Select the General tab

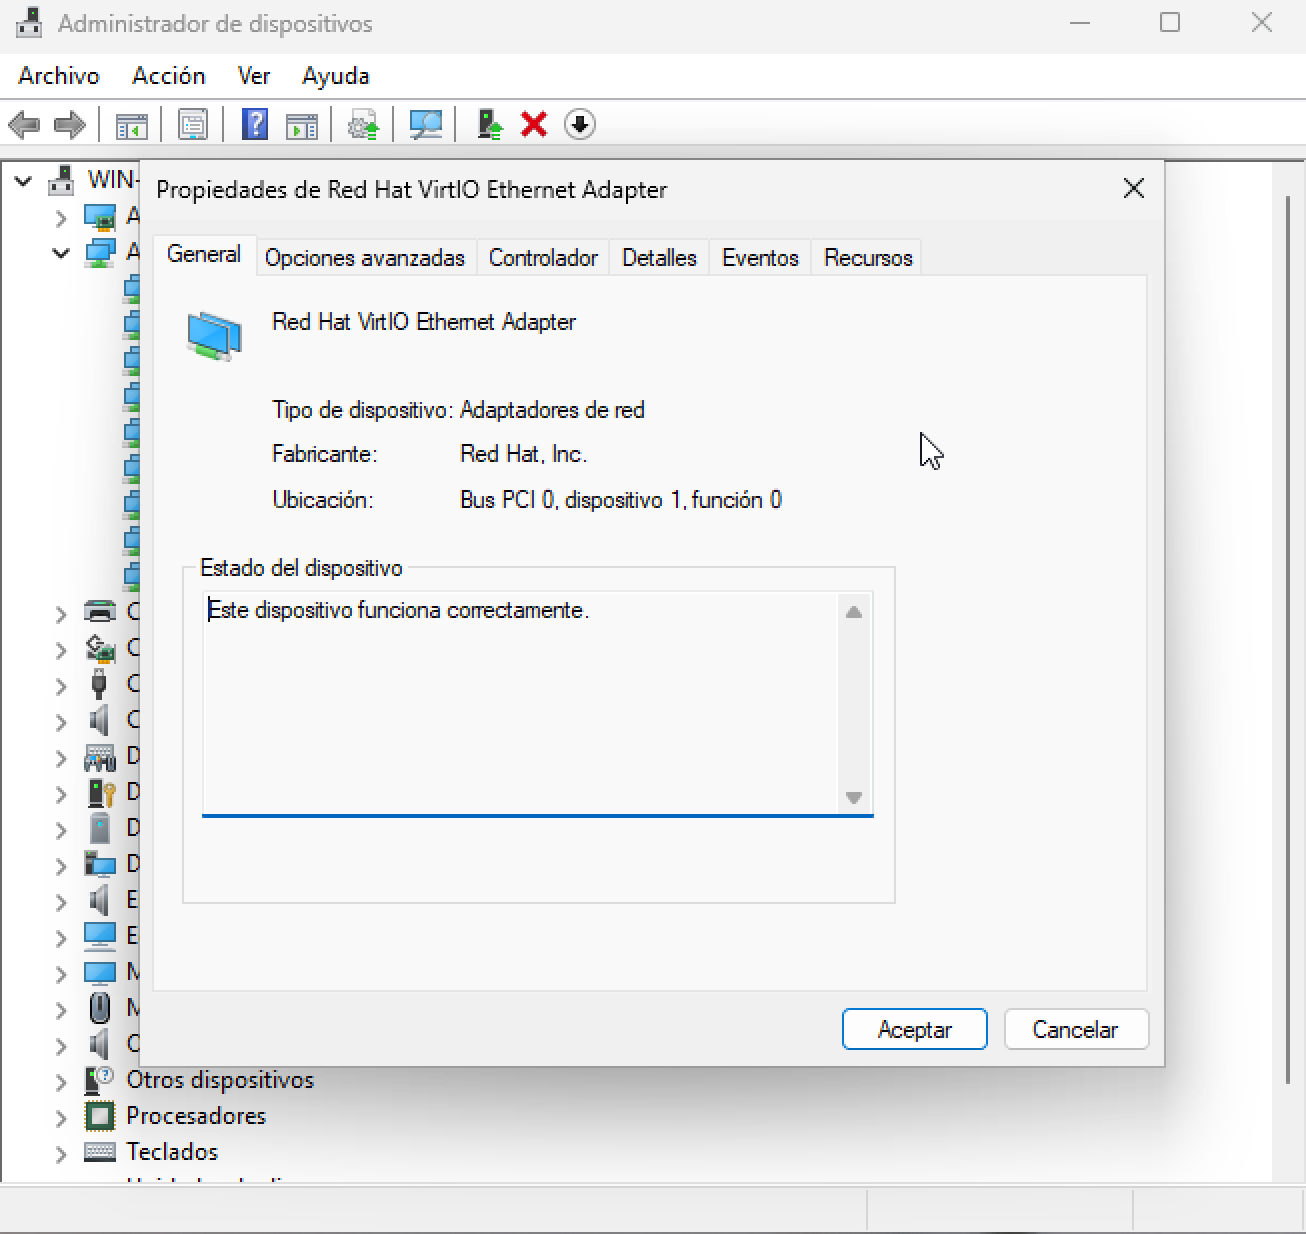(x=204, y=254)
